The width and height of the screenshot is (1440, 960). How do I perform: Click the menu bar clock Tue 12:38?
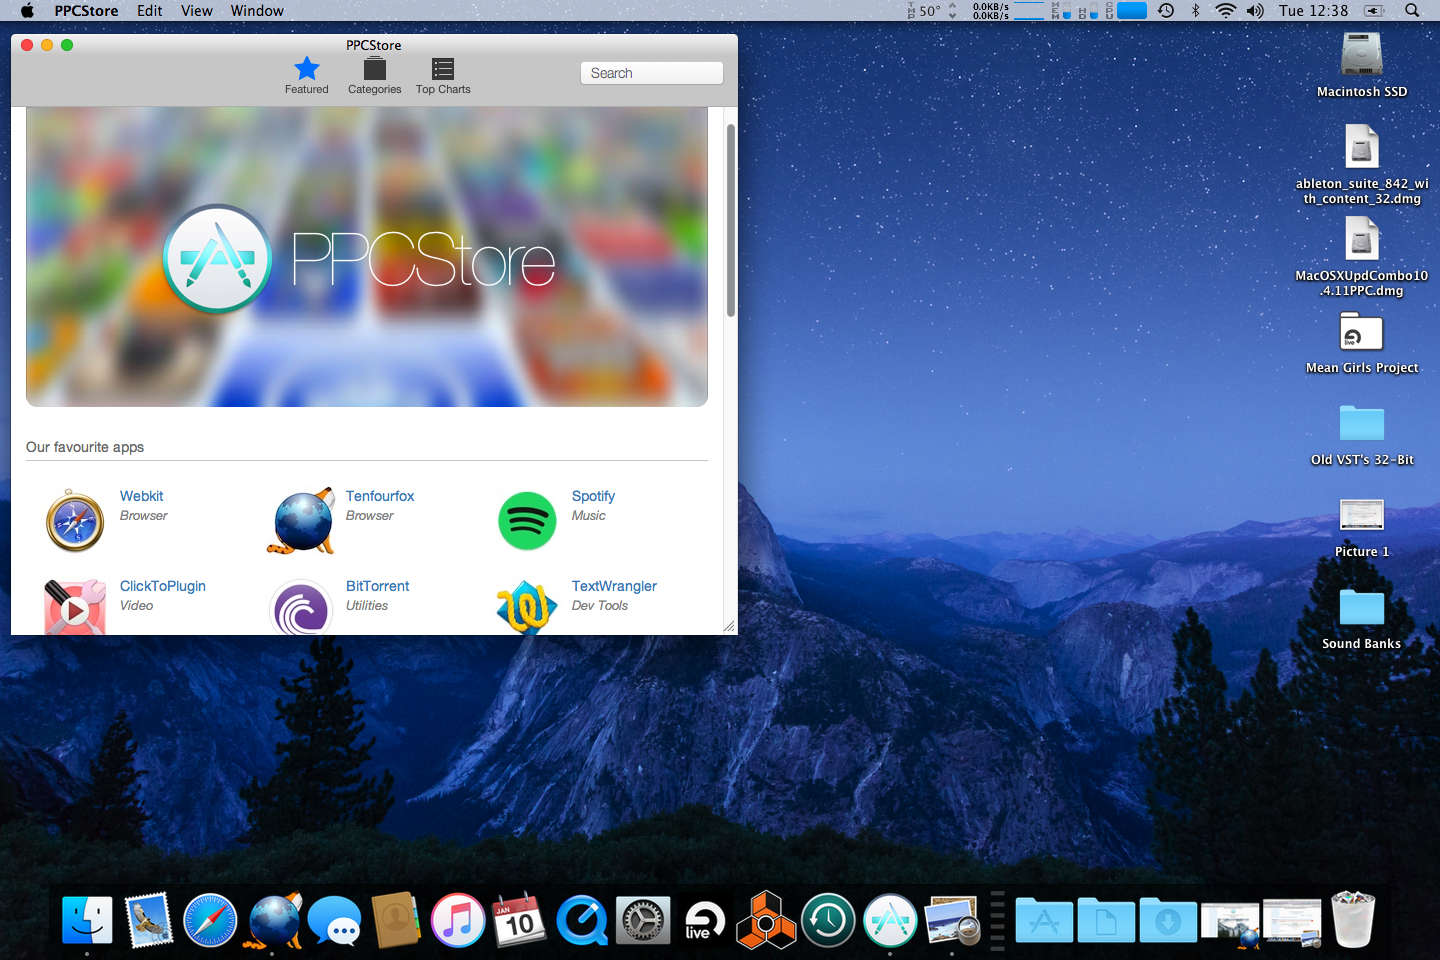(1313, 10)
